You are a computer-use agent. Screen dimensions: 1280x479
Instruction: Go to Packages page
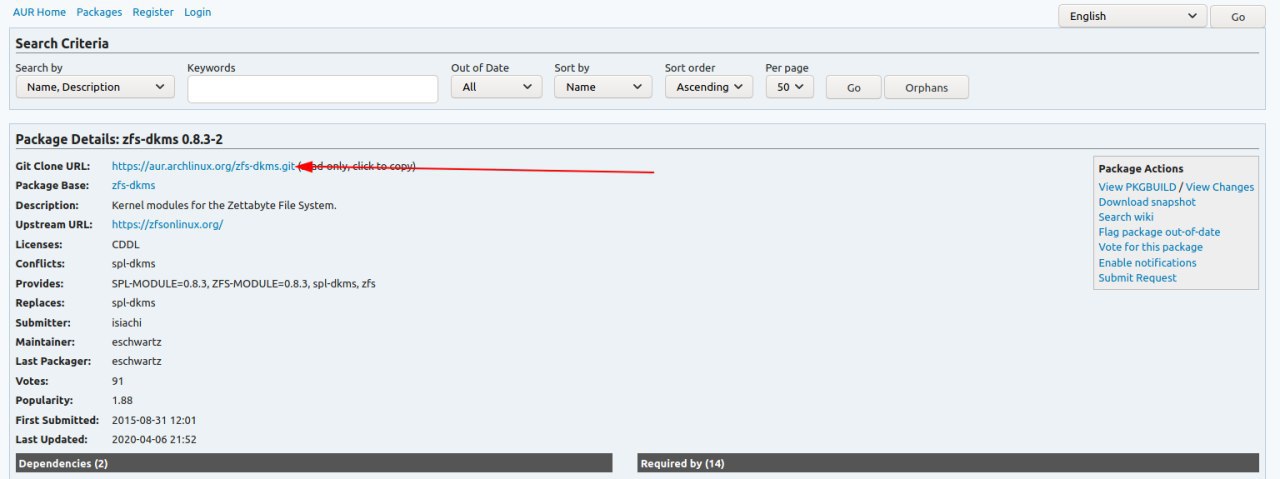(99, 12)
